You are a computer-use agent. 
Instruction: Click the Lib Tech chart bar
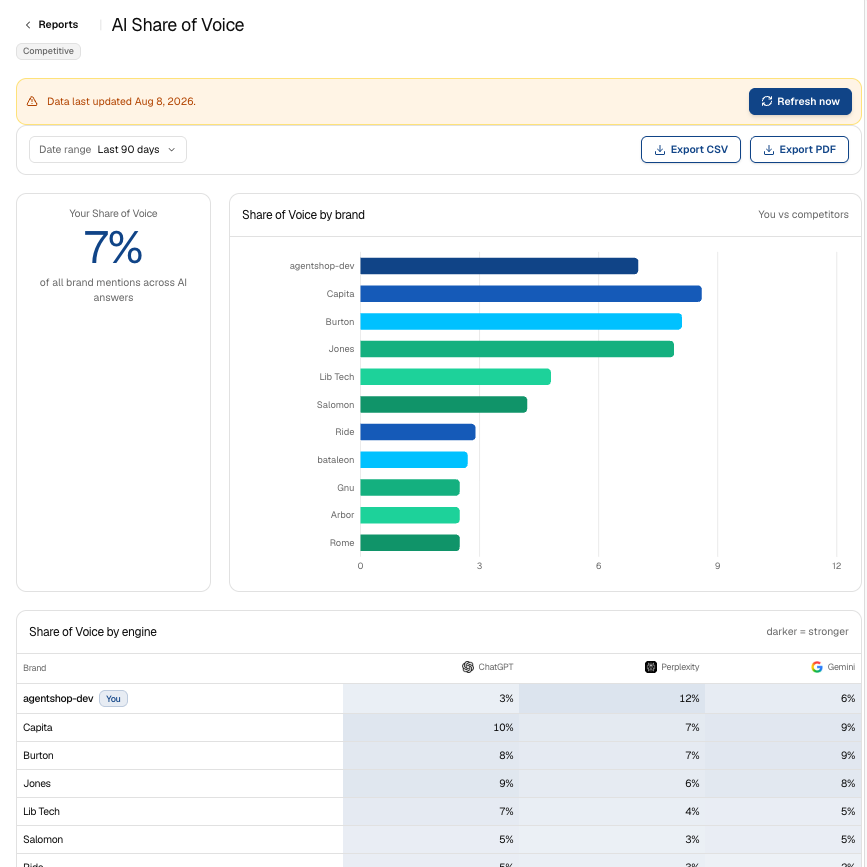click(x=456, y=377)
